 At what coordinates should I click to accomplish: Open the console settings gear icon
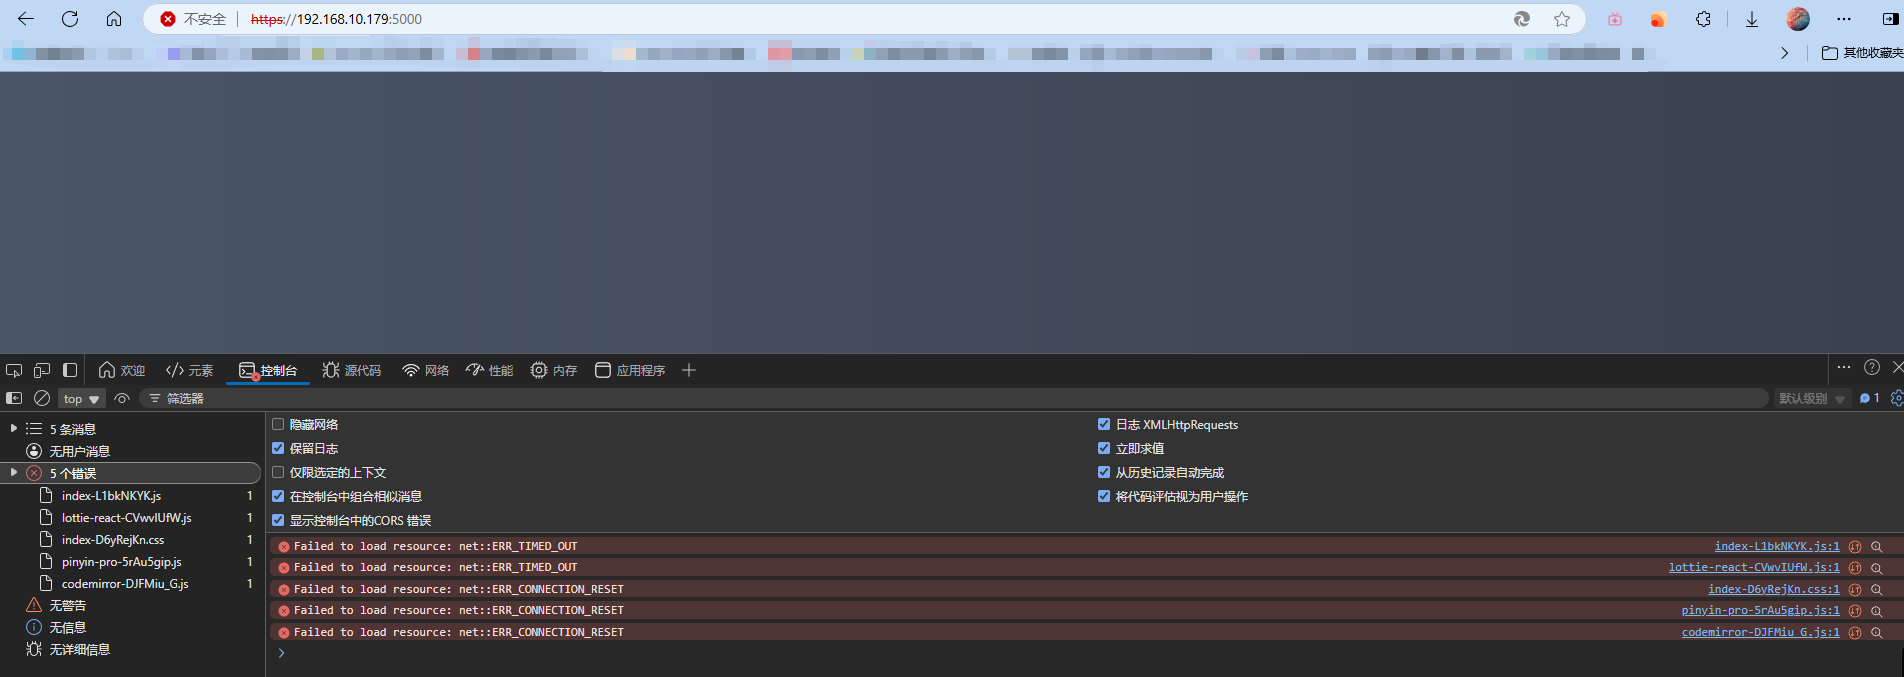click(x=1896, y=398)
